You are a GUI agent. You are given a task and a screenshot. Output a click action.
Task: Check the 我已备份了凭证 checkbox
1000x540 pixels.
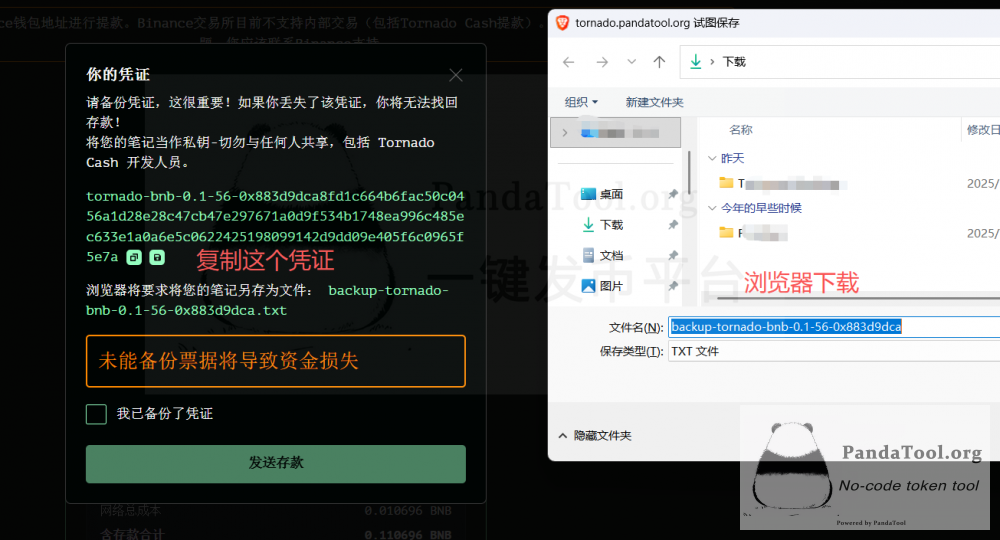tap(96, 414)
